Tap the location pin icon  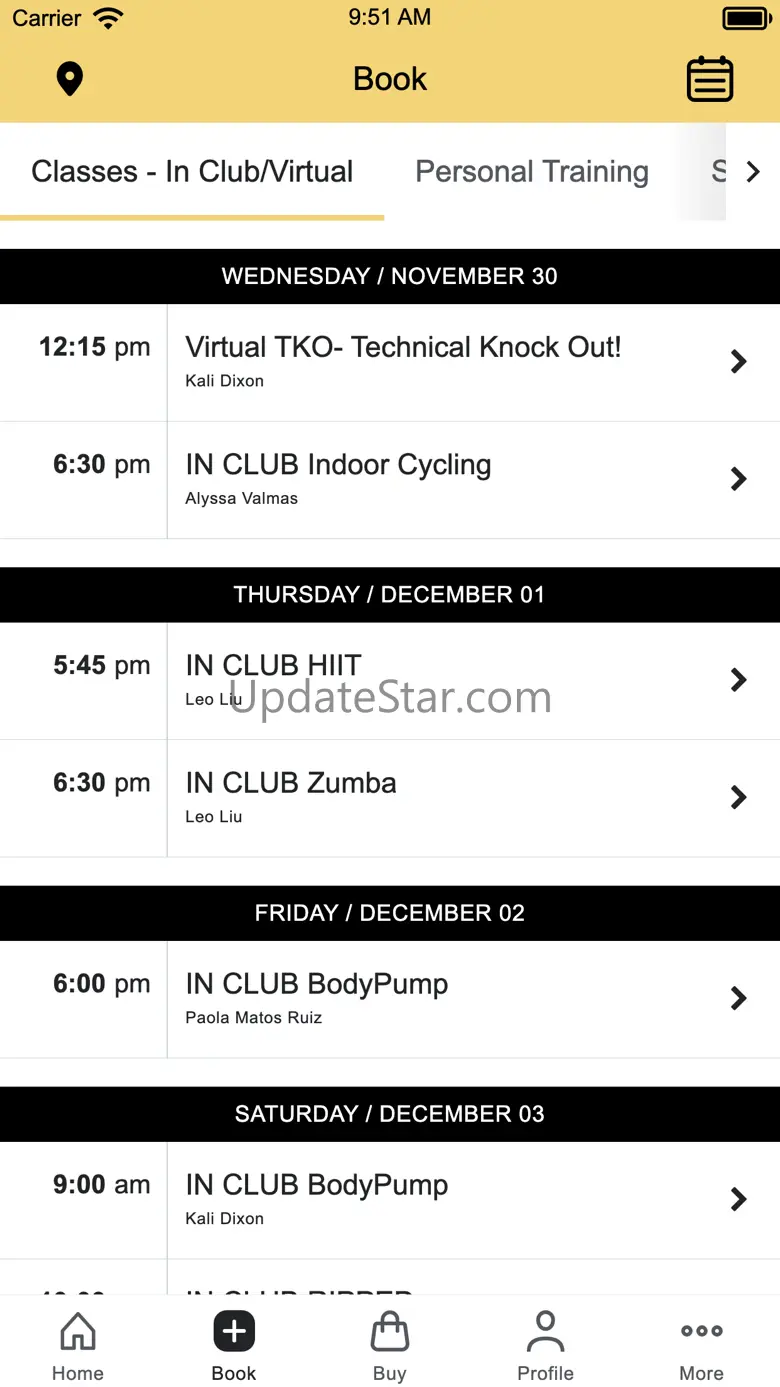69,79
